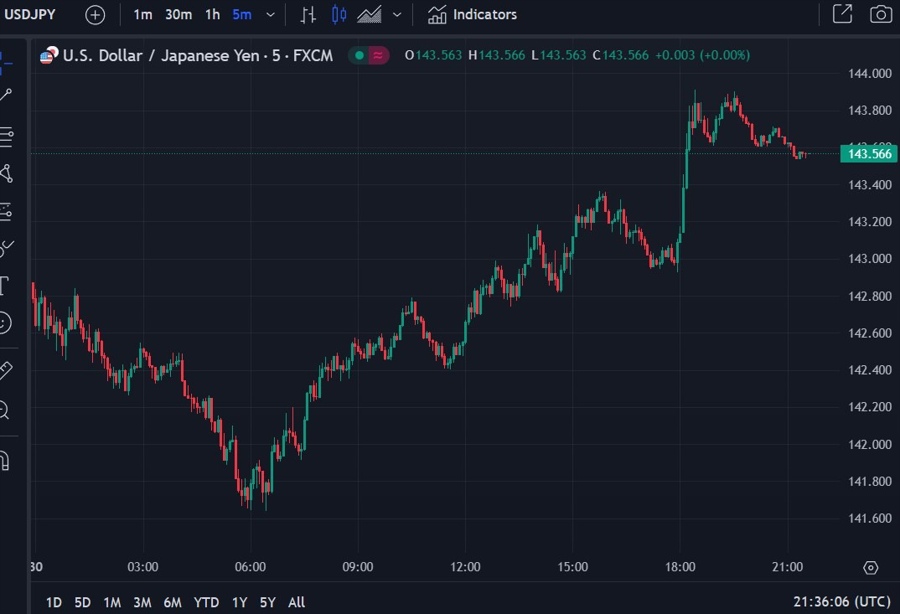Click the +0.003 (+0.00%) change value
The image size is (900, 614).
click(x=703, y=56)
